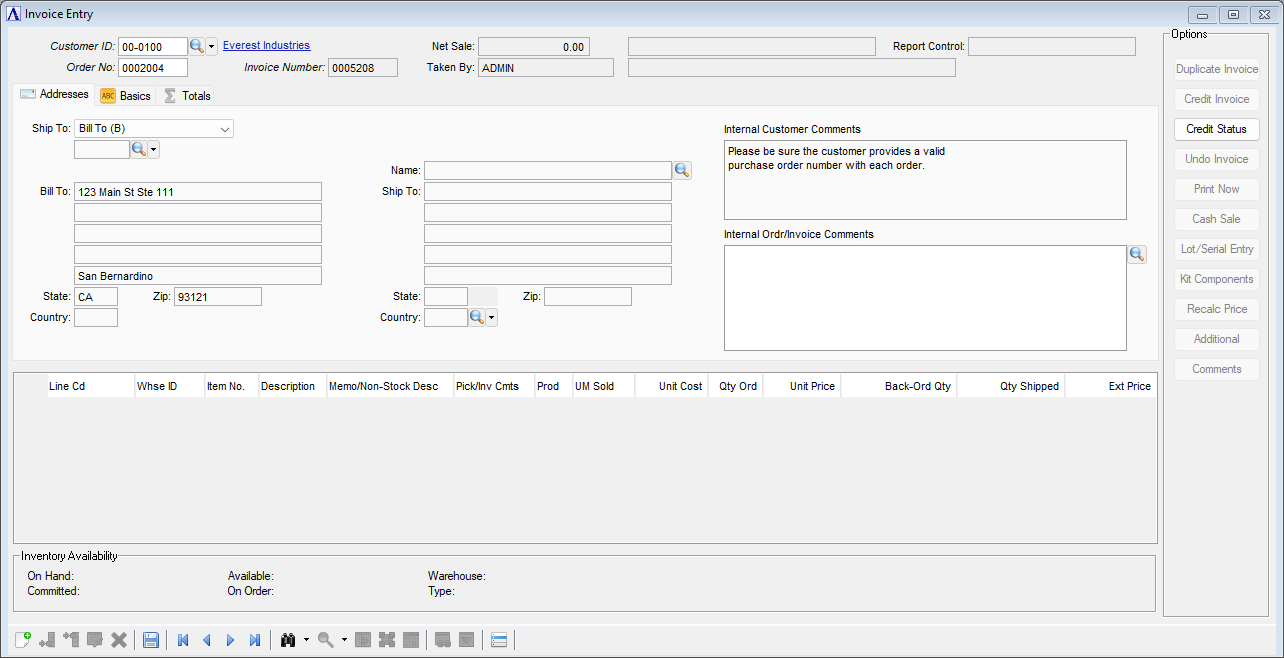
Task: Click the binoculars find icon
Action: pyautogui.click(x=288, y=640)
